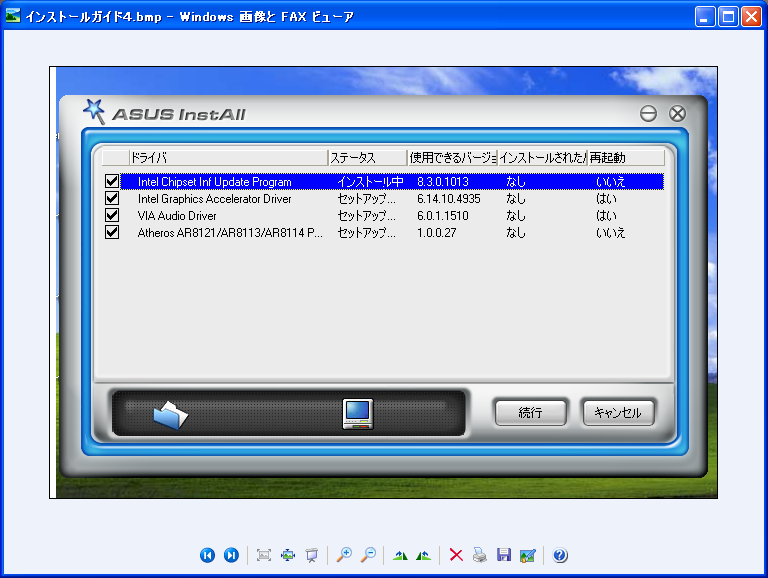Screen dimensions: 768x578
Task: Click the ASUS InstAll star wand logo
Action: [x=94, y=111]
